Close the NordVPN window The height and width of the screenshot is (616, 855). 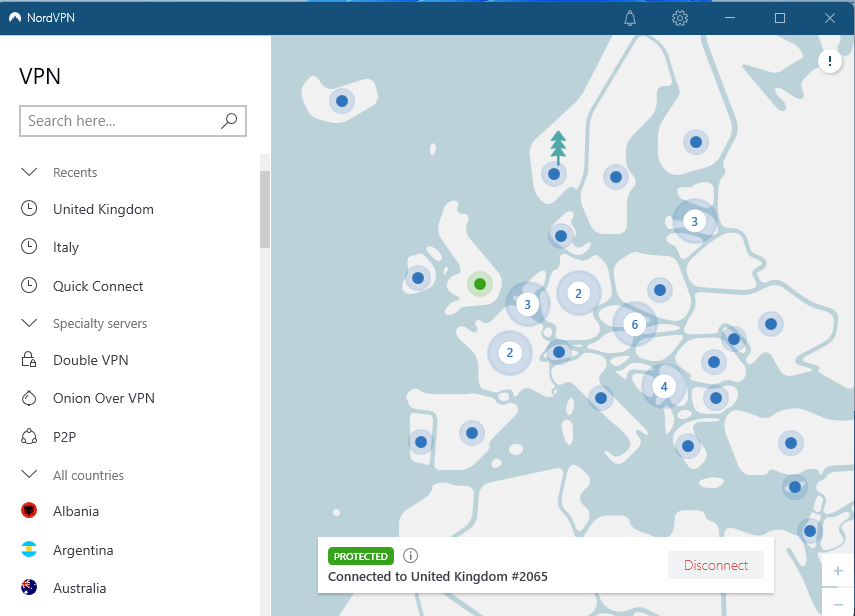point(829,18)
